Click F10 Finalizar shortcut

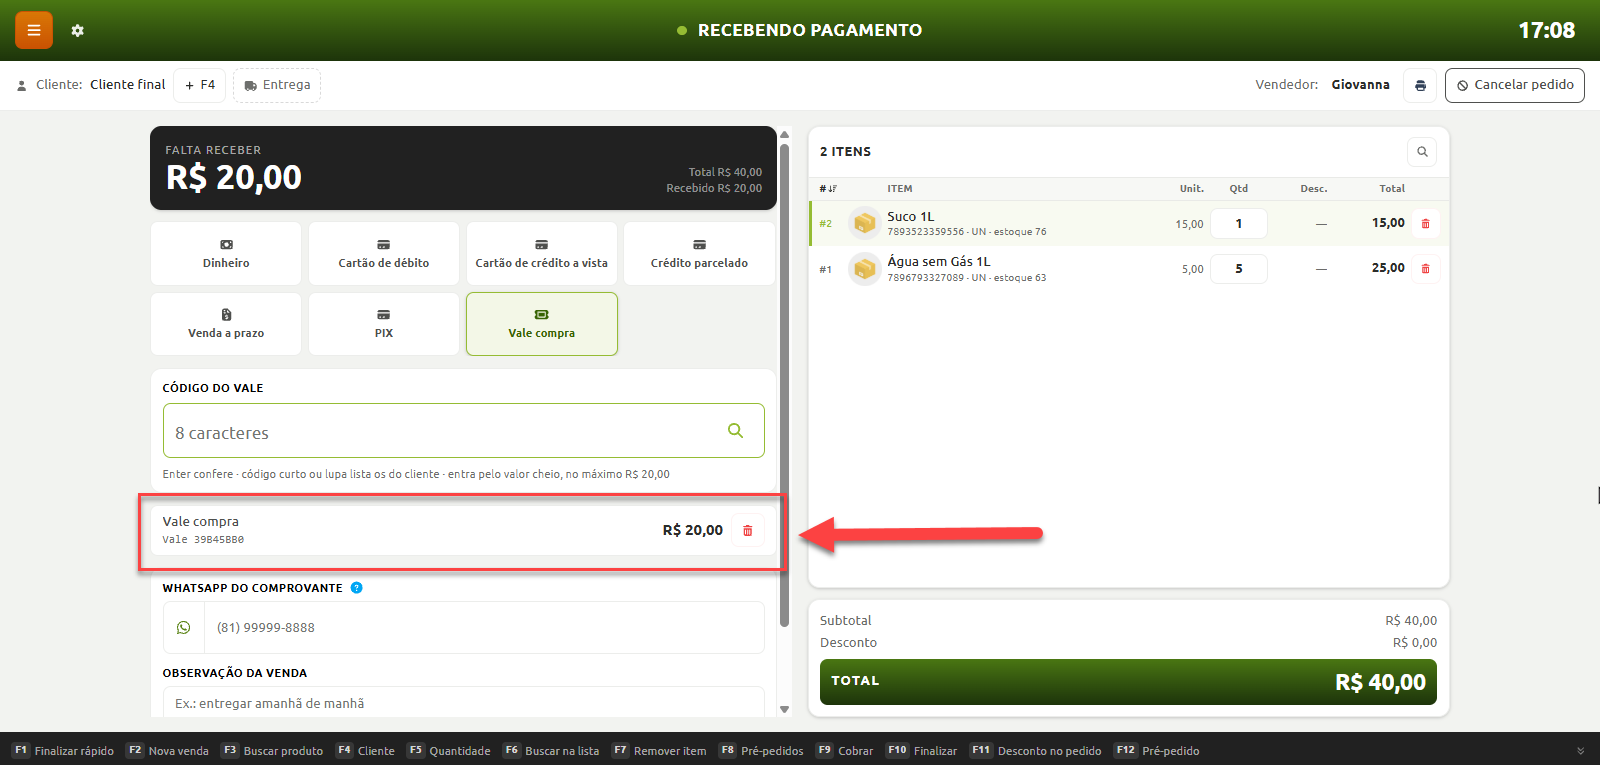(922, 751)
